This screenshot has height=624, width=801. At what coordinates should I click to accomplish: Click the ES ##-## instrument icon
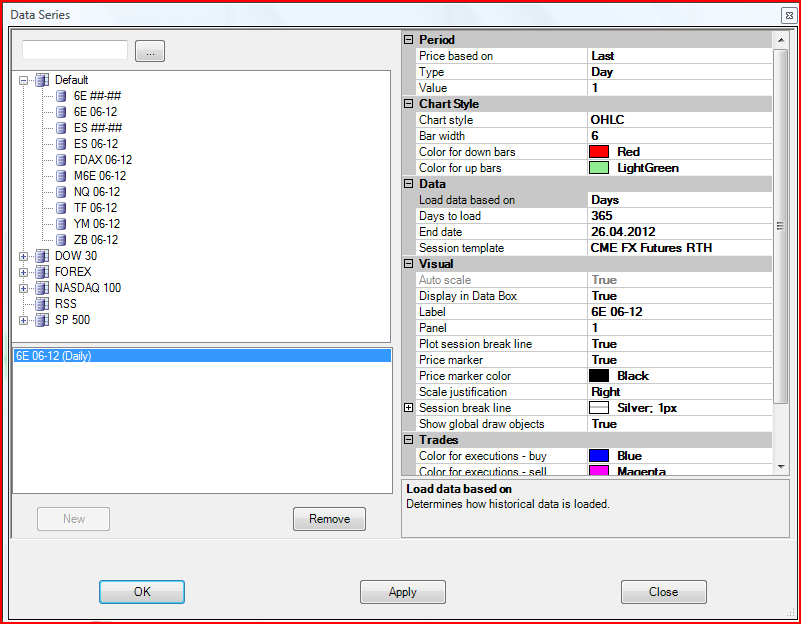tap(61, 128)
